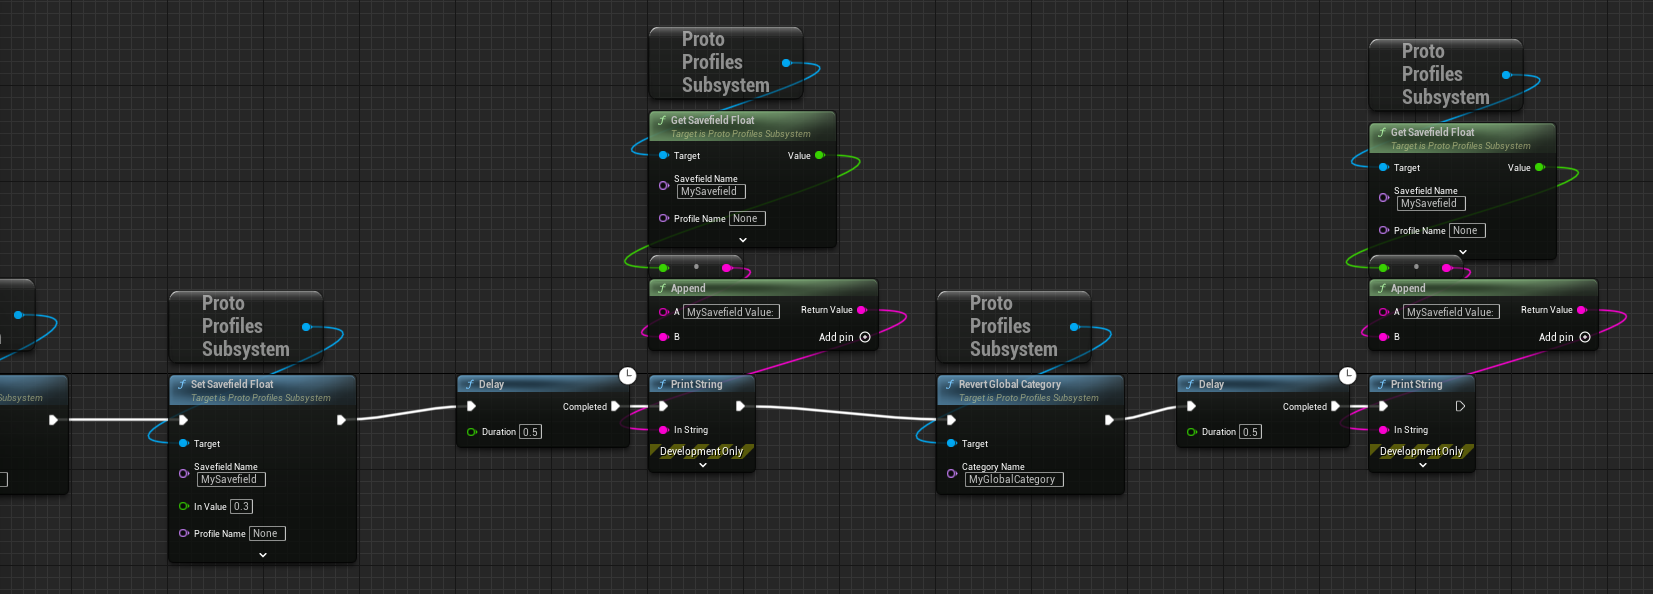Click the Target pin on Revert Global Category
Image resolution: width=1653 pixels, height=594 pixels.
[x=952, y=443]
